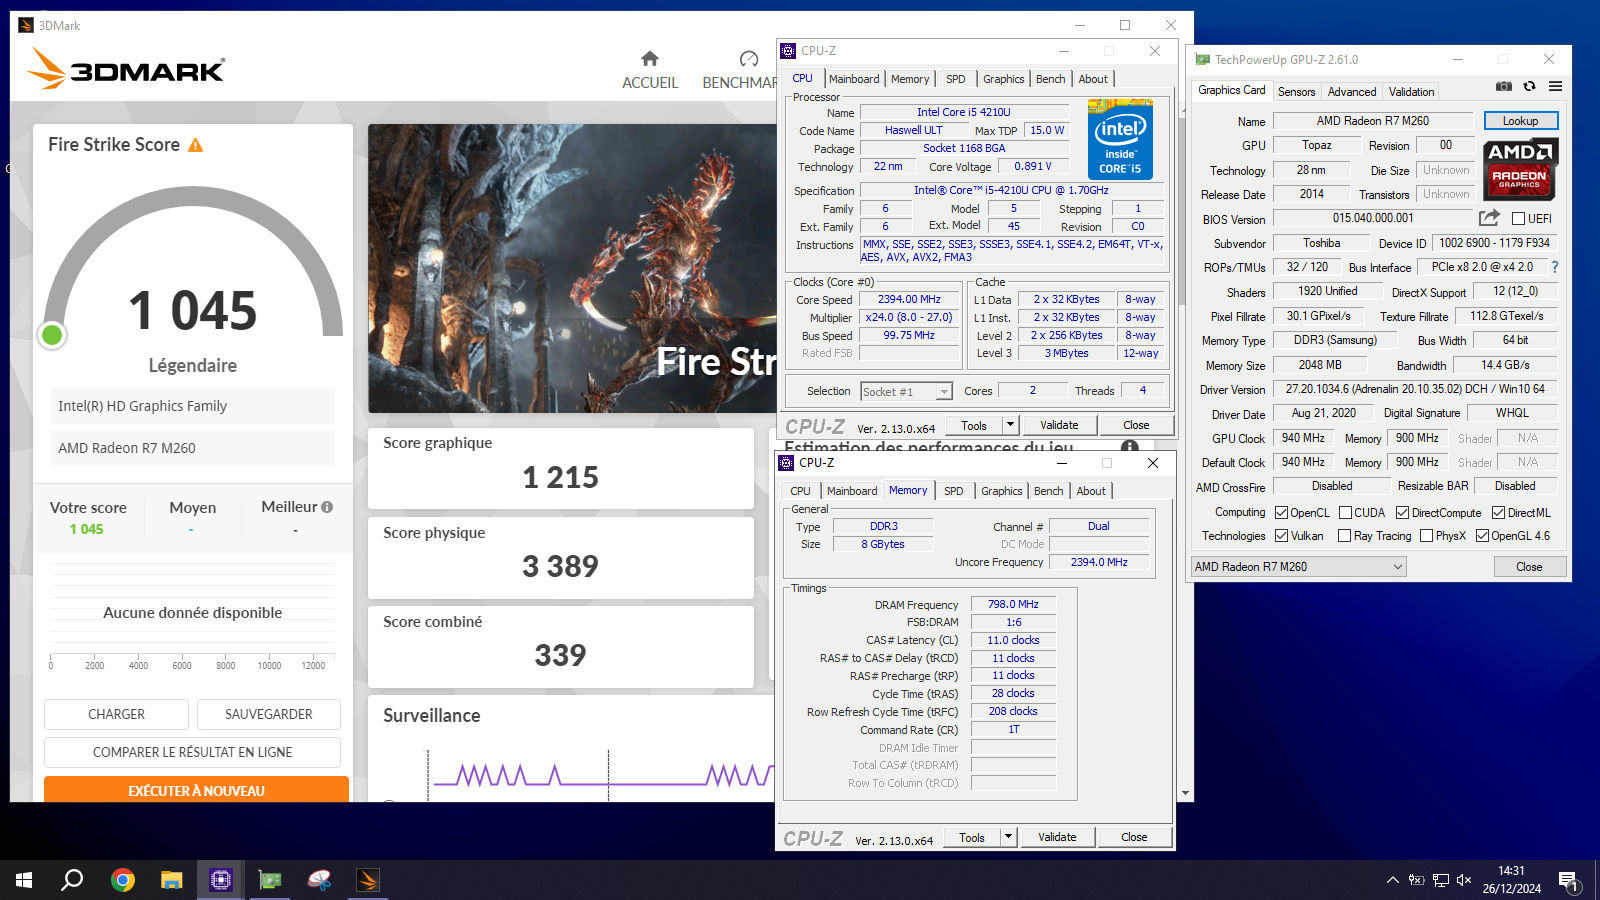The height and width of the screenshot is (900, 1600).
Task: Open the SPD tab in upper CPU-Z
Action: [956, 79]
